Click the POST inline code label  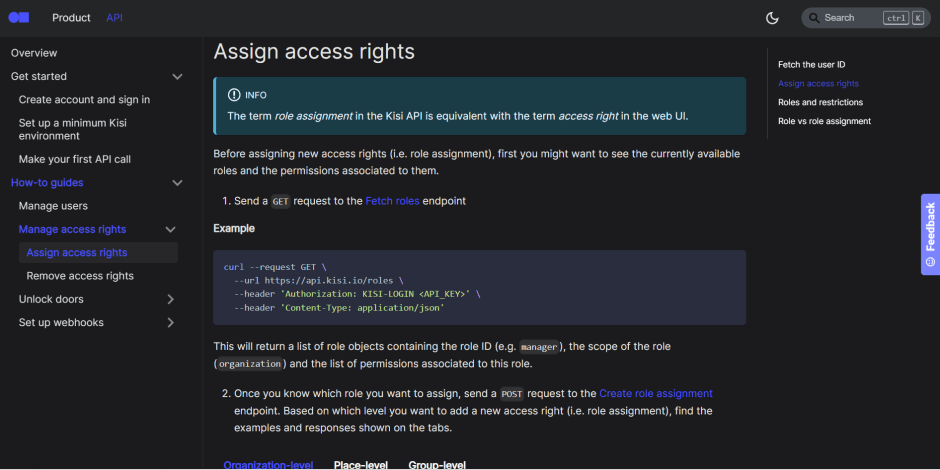(x=512, y=394)
